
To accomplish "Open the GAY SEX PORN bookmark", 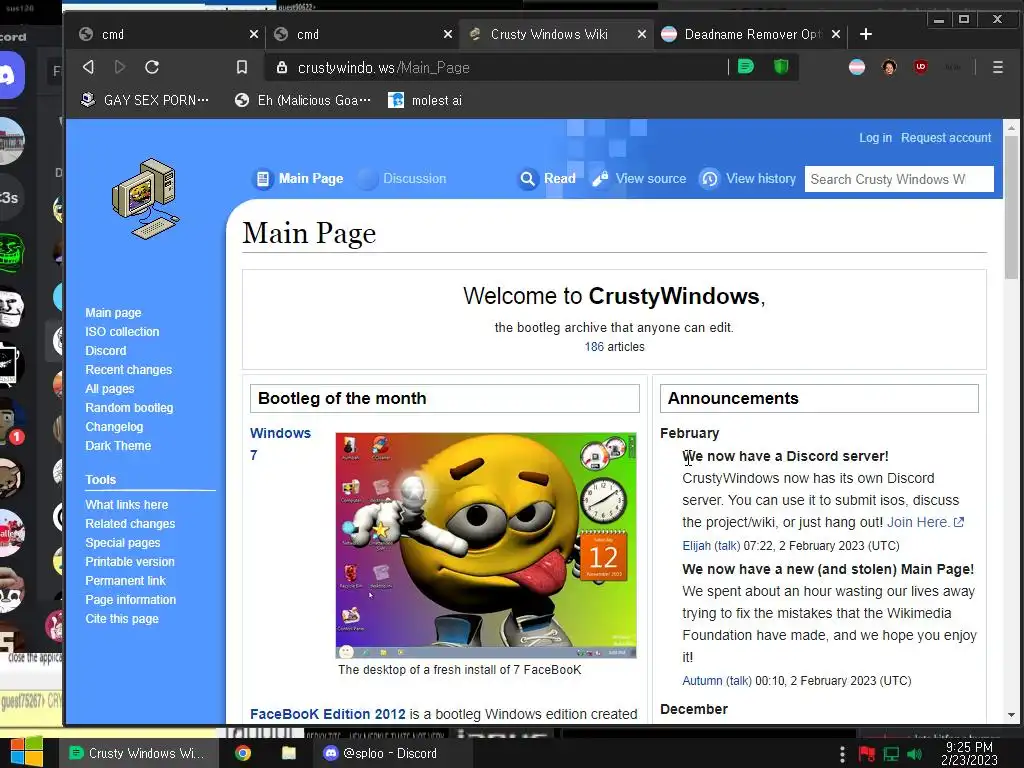I will click(x=144, y=100).
